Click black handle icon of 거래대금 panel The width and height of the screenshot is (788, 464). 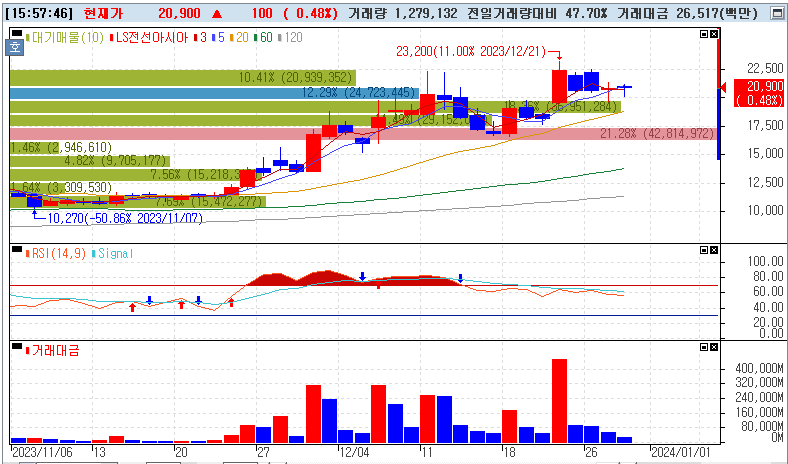tap(17, 346)
